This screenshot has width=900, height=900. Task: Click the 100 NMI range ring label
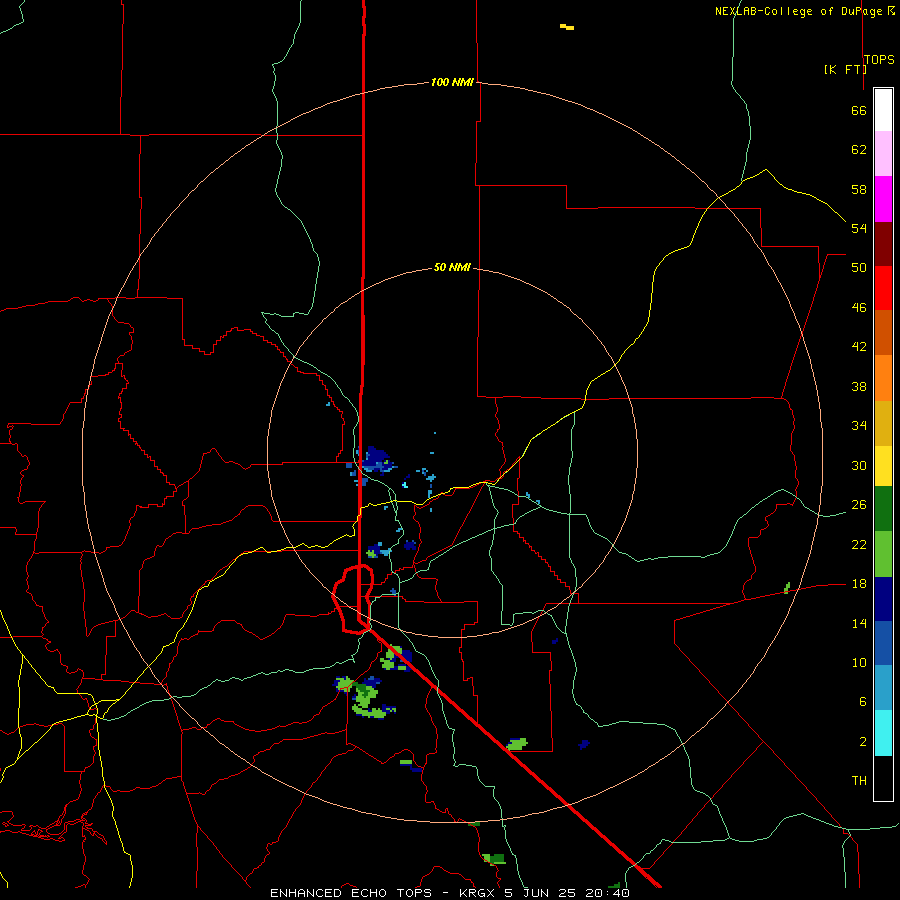point(452,82)
